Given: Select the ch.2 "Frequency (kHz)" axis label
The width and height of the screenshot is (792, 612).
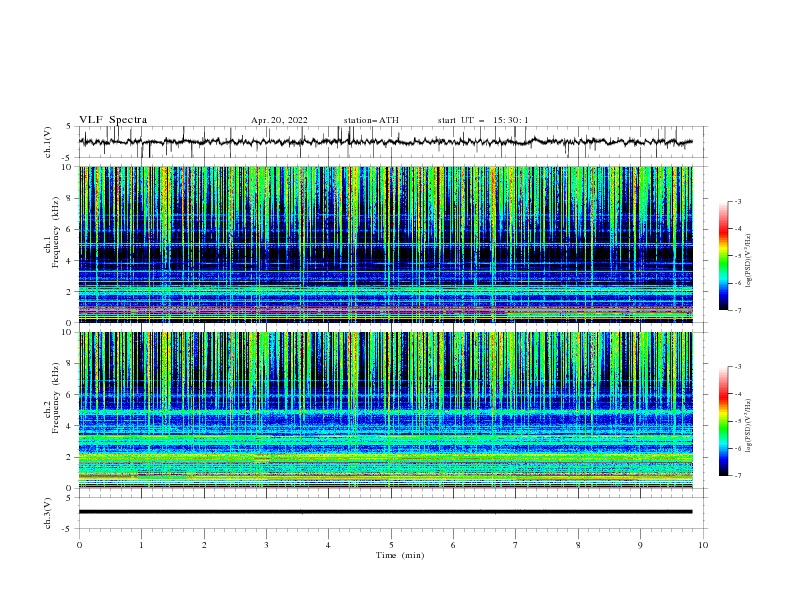Looking at the screenshot, I should pyautogui.click(x=56, y=397).
